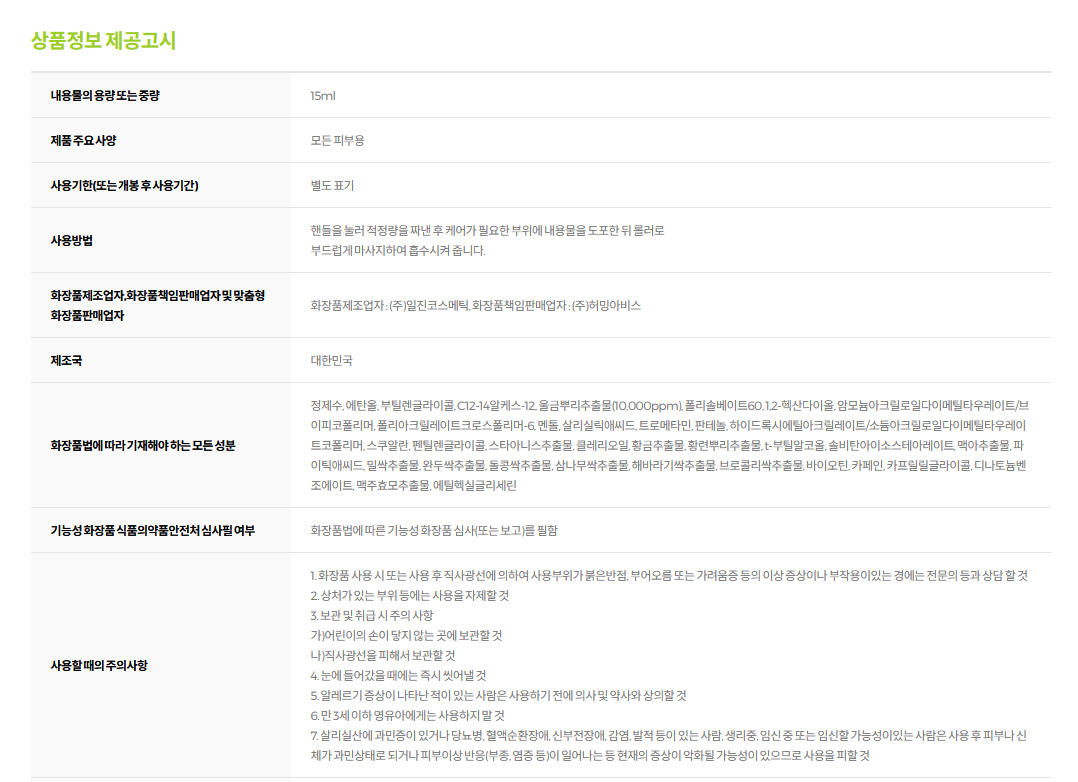Click the 대한민국 country value
Viewport: 1078px width, 782px height.
tap(331, 361)
